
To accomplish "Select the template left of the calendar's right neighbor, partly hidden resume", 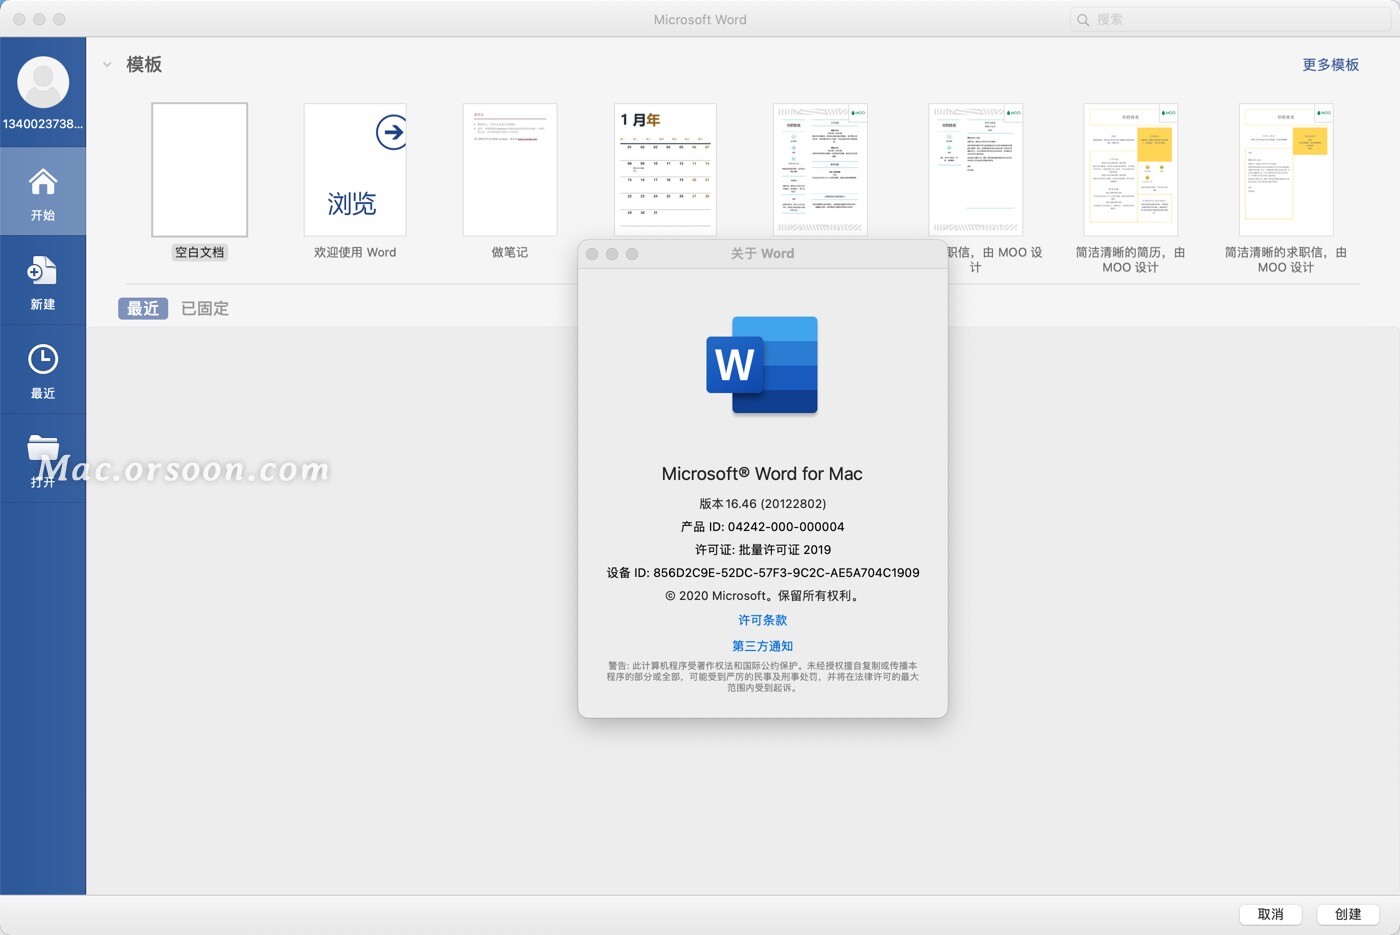I will [x=820, y=170].
